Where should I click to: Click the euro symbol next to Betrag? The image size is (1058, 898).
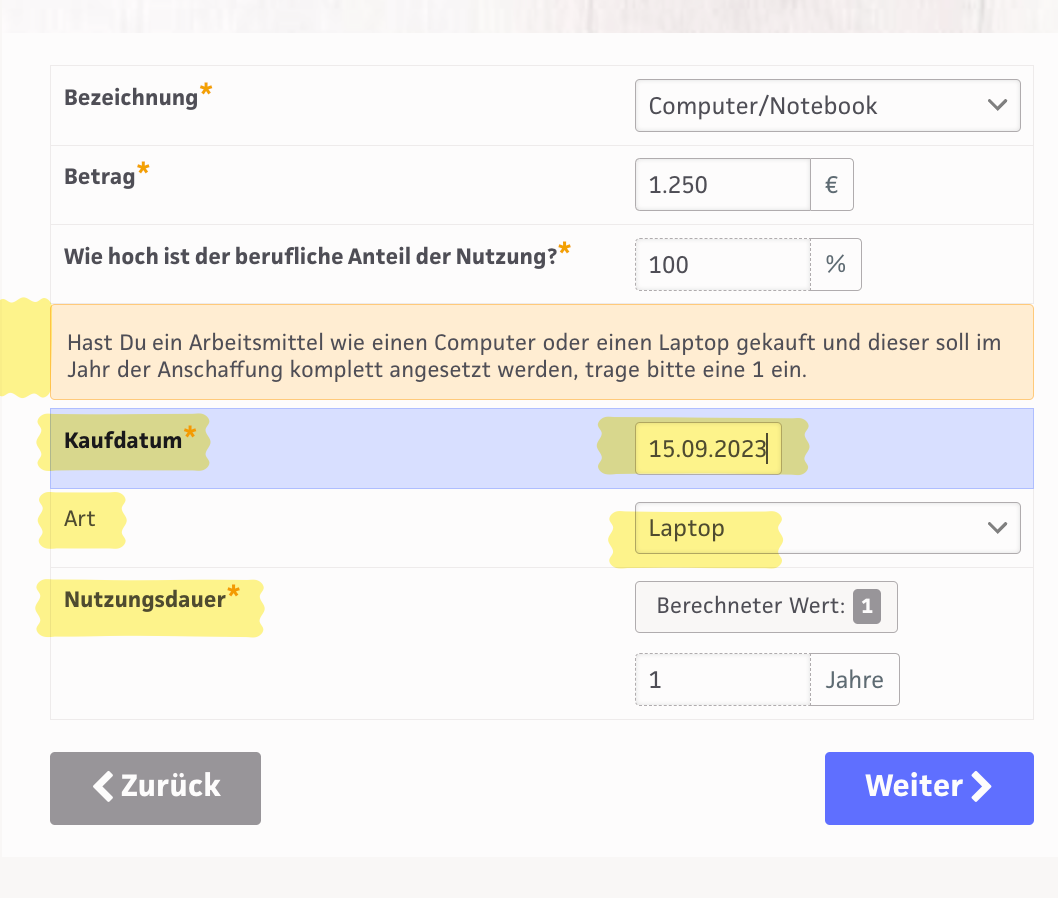click(x=831, y=185)
